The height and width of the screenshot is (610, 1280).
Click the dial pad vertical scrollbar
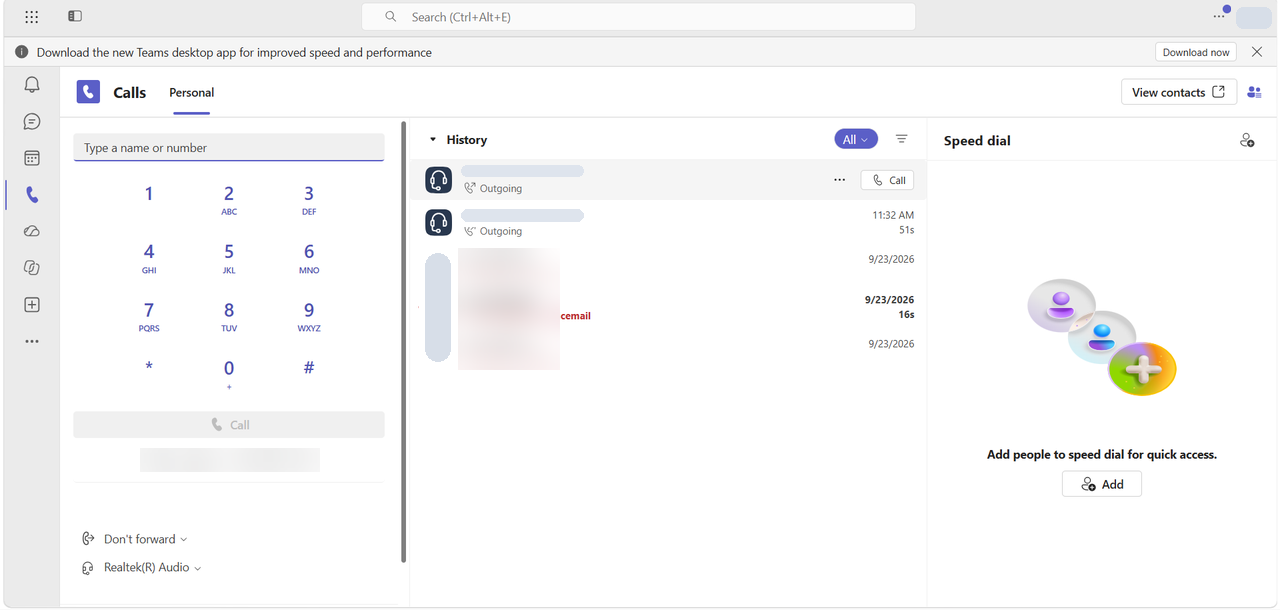pos(404,342)
